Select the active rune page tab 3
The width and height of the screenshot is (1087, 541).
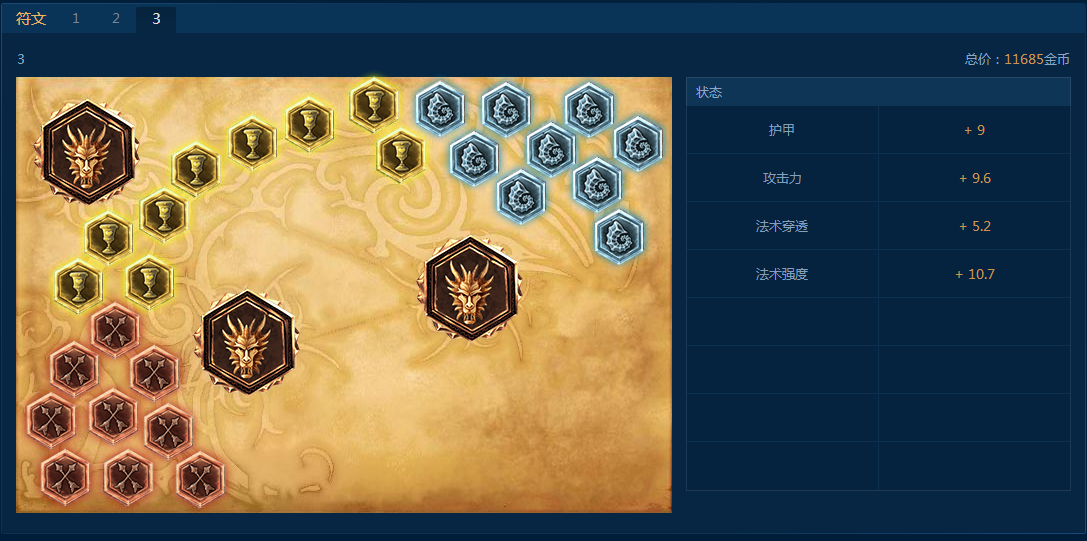(156, 19)
